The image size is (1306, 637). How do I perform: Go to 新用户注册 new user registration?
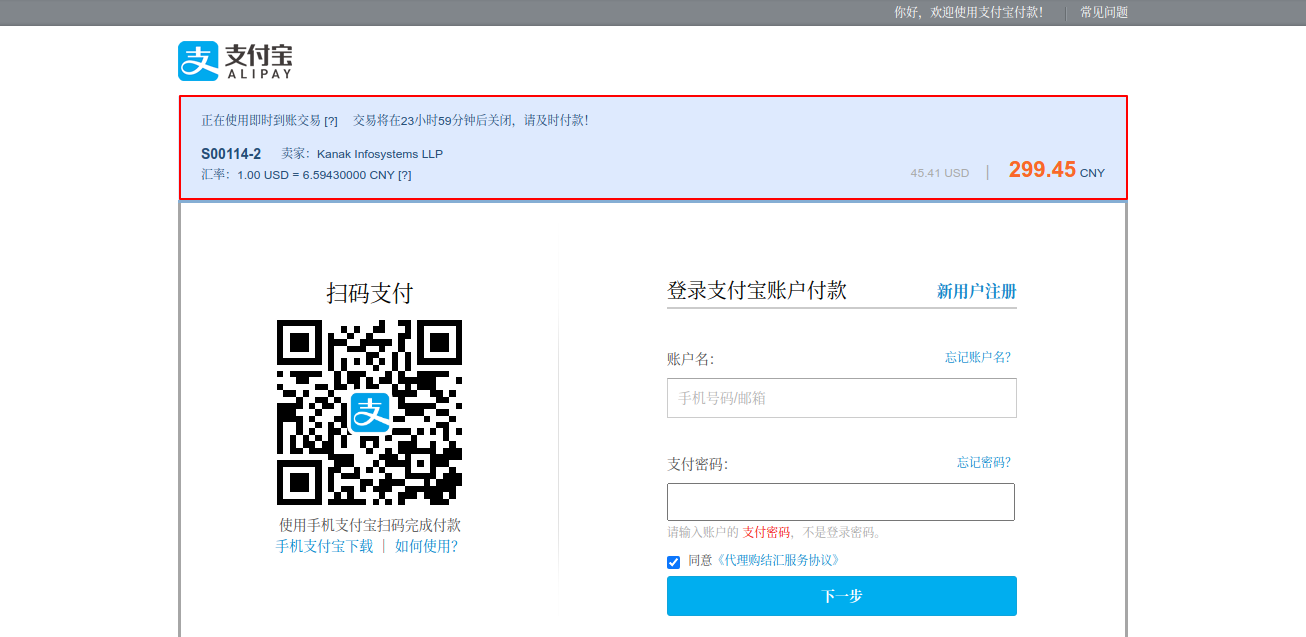976,291
